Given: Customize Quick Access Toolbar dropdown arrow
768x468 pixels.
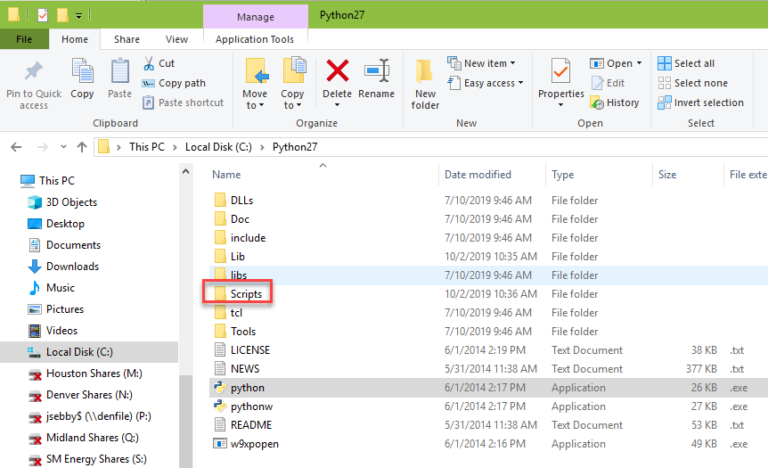Looking at the screenshot, I should pyautogui.click(x=78, y=16).
